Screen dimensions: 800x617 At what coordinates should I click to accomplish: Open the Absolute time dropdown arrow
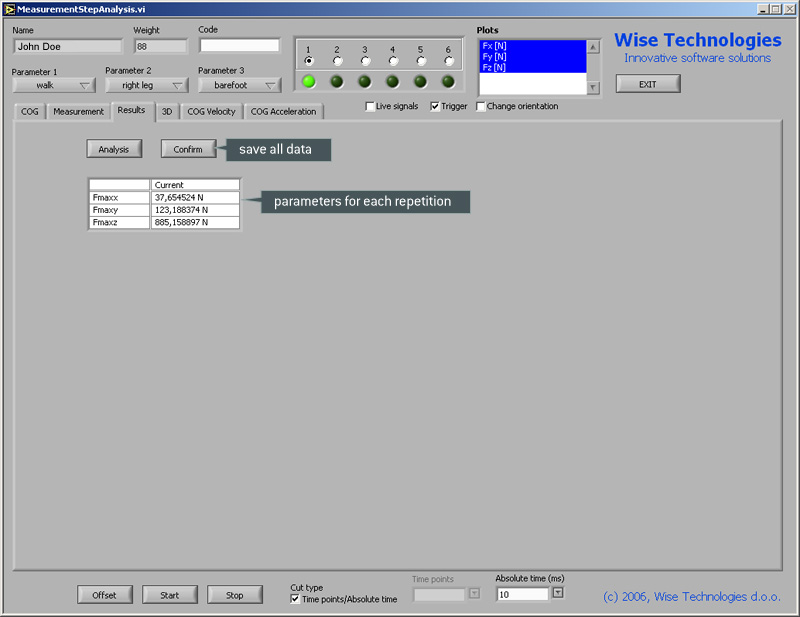(x=558, y=593)
